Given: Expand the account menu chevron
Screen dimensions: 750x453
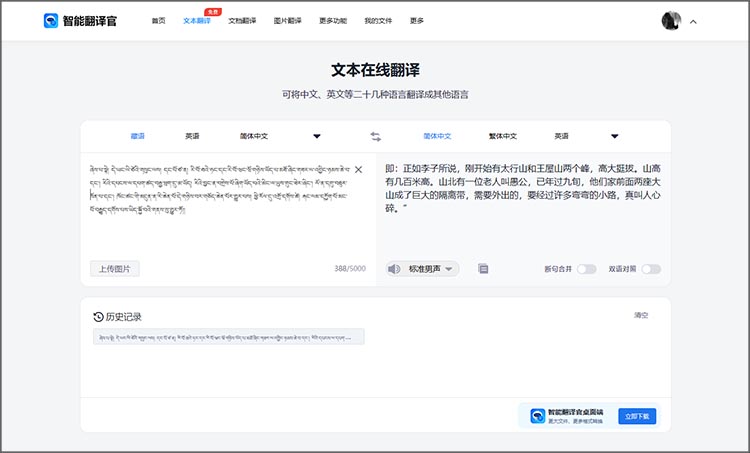Looking at the screenshot, I should coord(693,21).
